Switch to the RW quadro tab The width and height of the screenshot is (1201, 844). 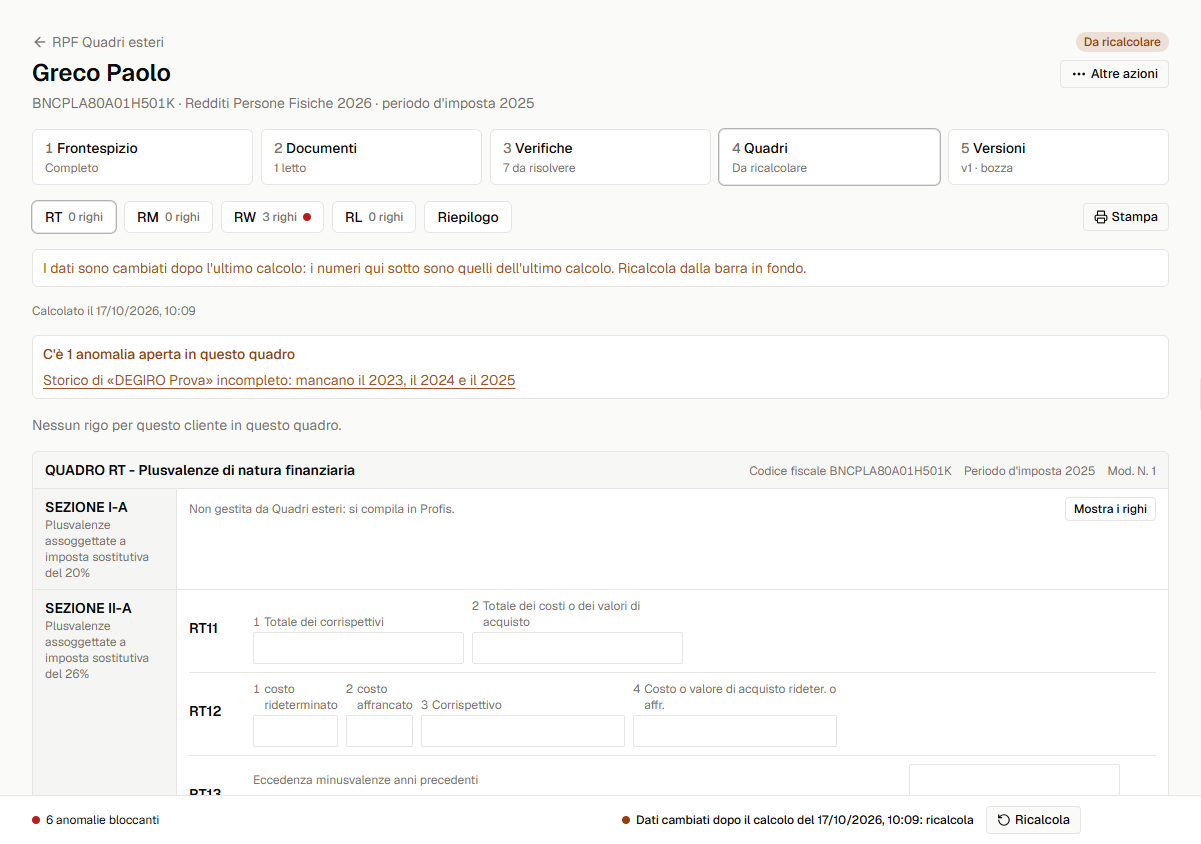[272, 217]
